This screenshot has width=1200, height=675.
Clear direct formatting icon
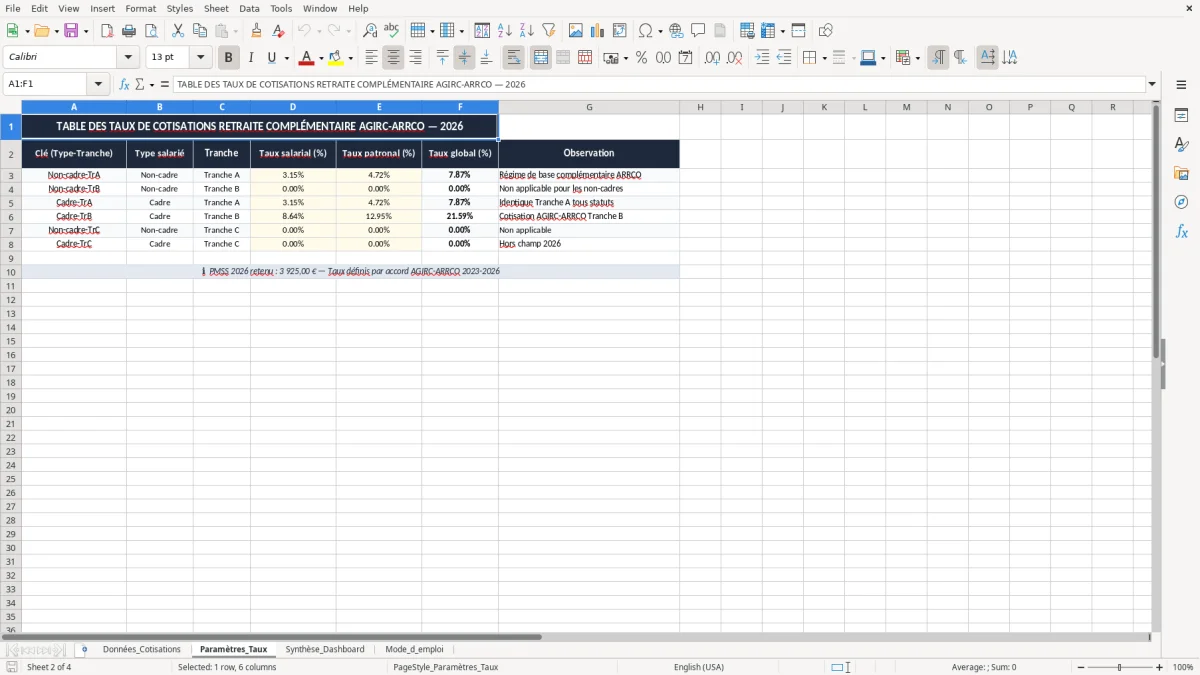click(x=279, y=31)
